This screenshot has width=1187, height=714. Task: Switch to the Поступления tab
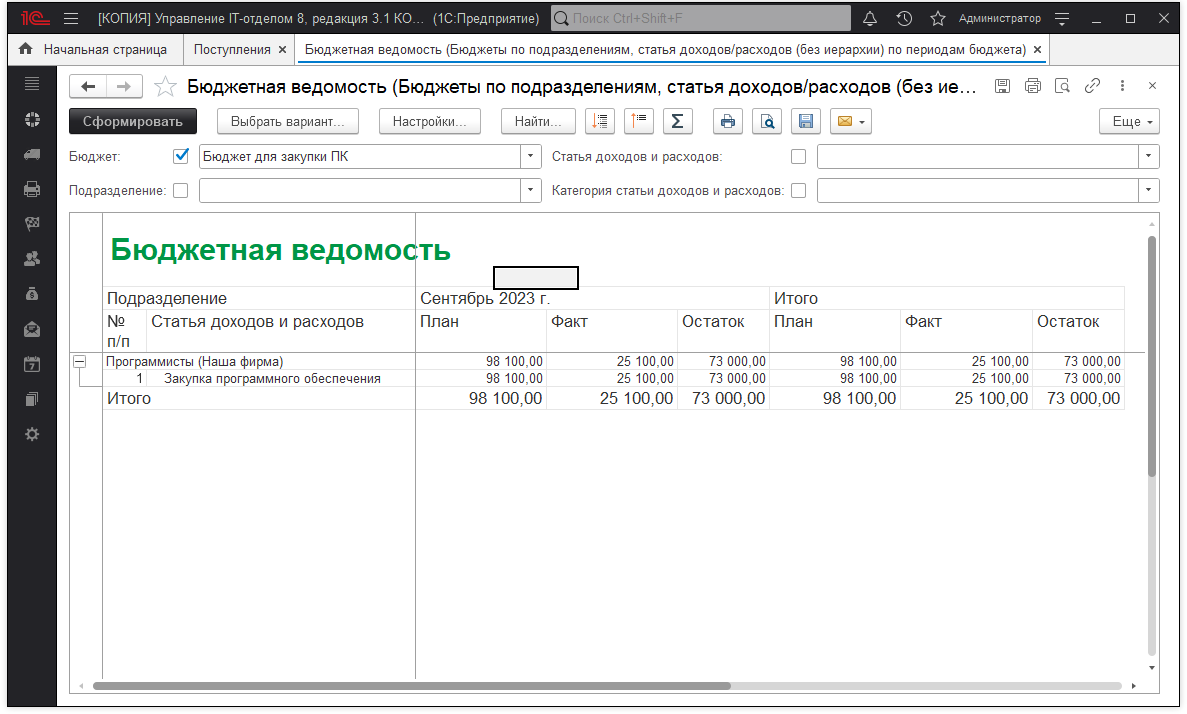click(232, 49)
